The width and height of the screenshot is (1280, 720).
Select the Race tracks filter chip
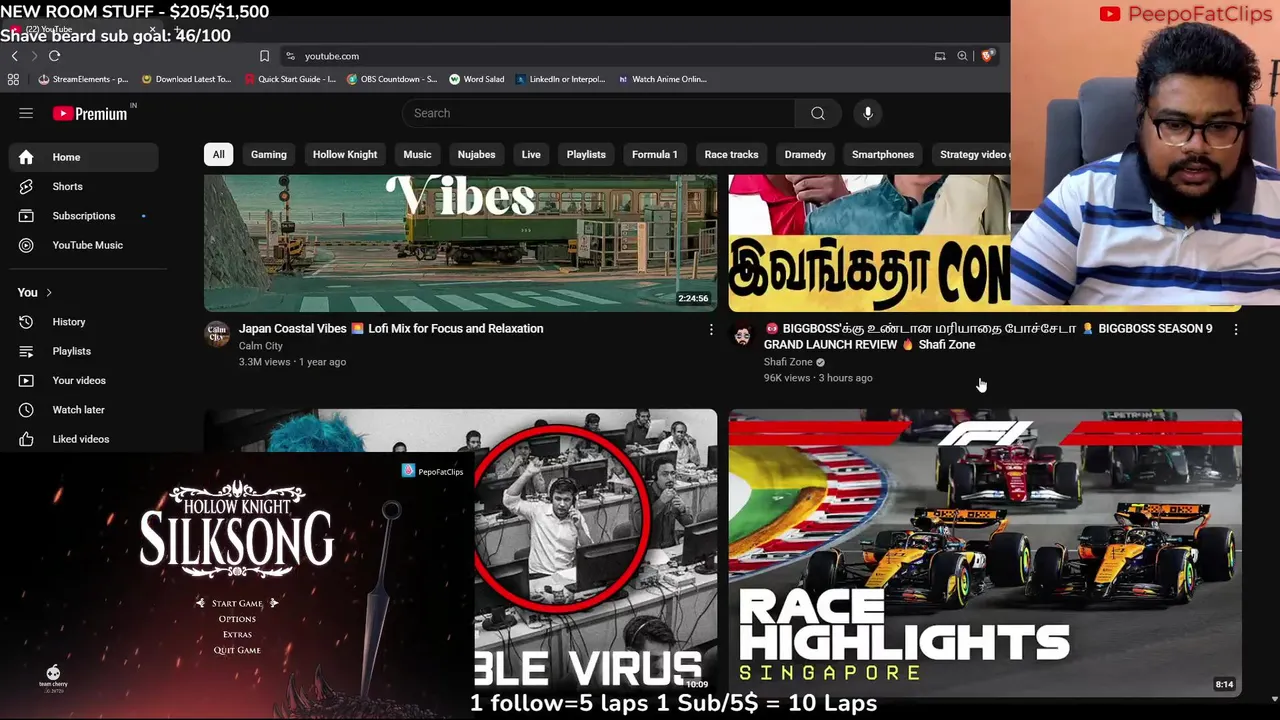[731, 154]
